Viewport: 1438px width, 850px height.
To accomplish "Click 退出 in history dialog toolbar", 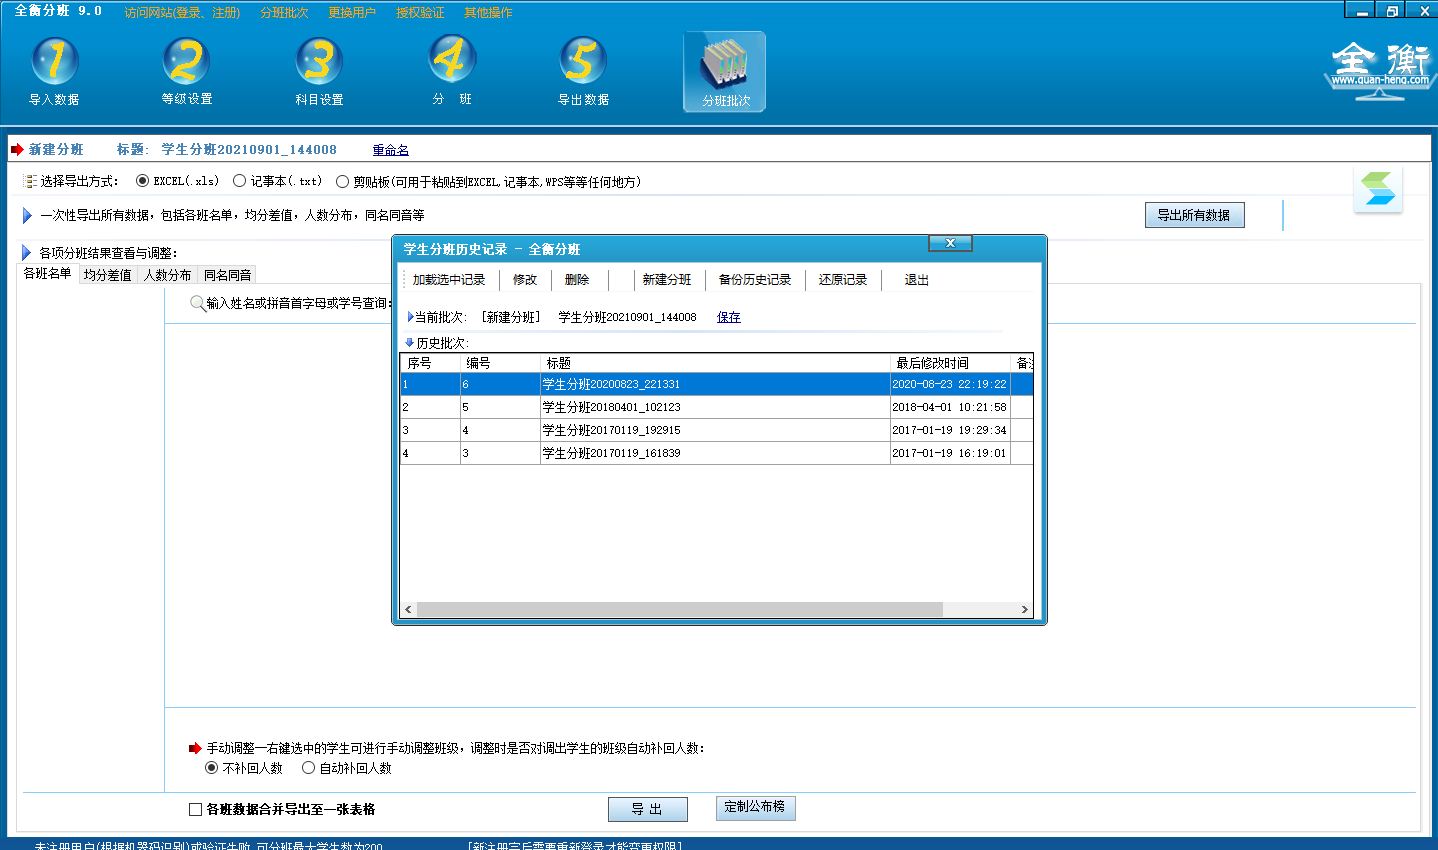I will click(x=917, y=280).
